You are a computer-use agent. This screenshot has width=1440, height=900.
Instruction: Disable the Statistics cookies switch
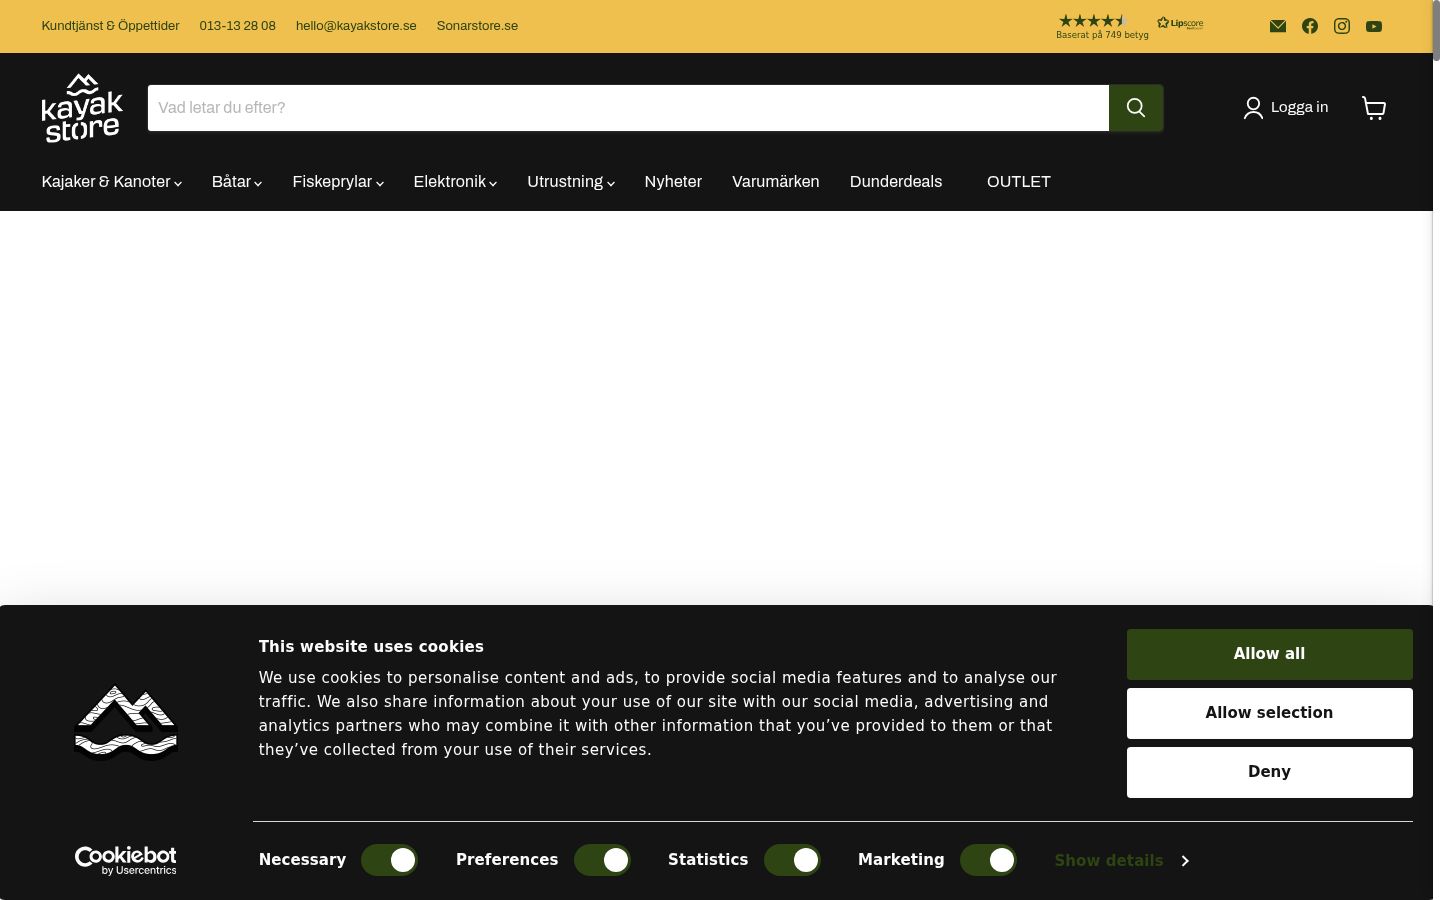792,860
